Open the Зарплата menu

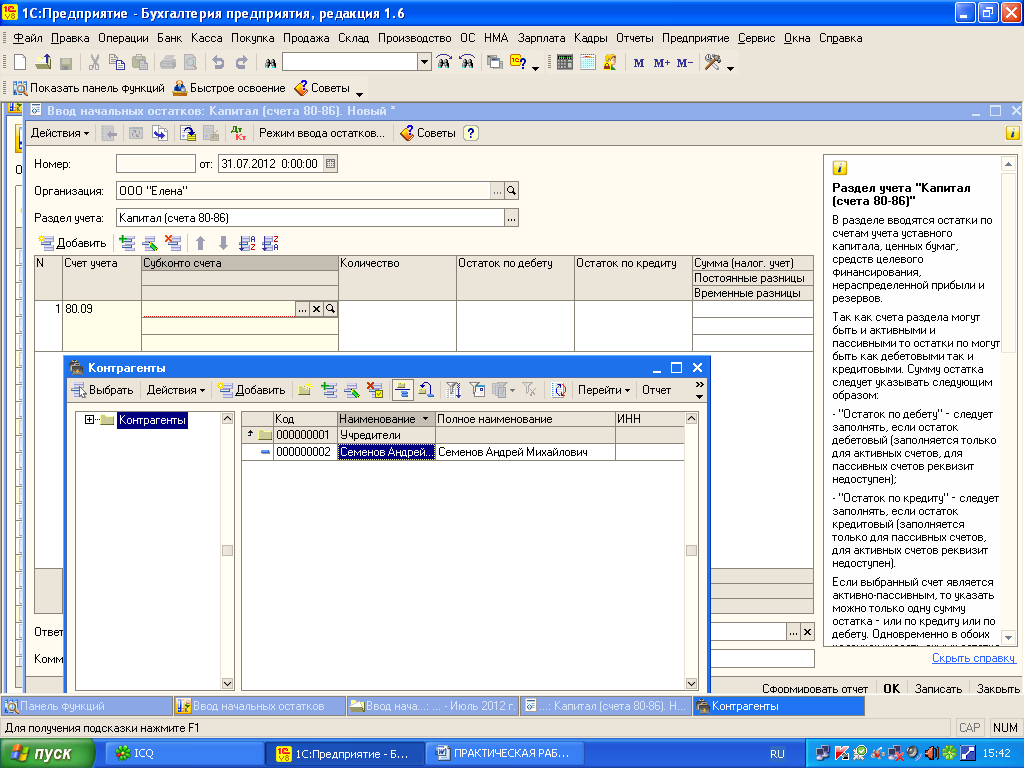[541, 38]
